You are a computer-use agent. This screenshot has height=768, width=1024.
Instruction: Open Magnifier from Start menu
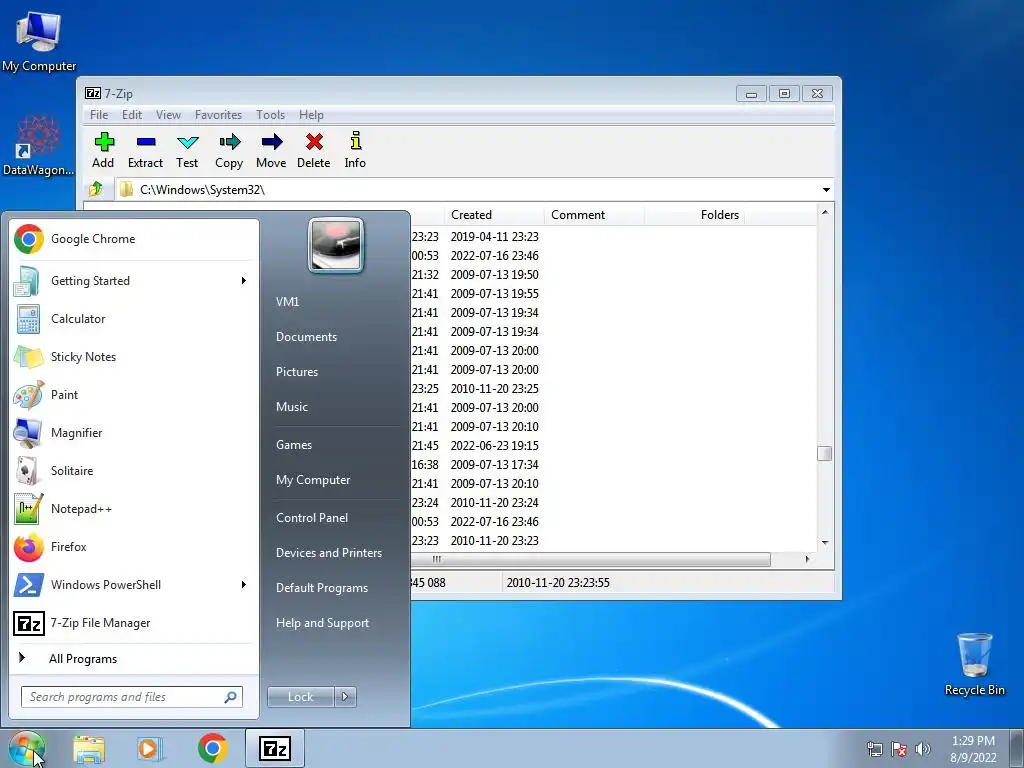tap(134, 432)
